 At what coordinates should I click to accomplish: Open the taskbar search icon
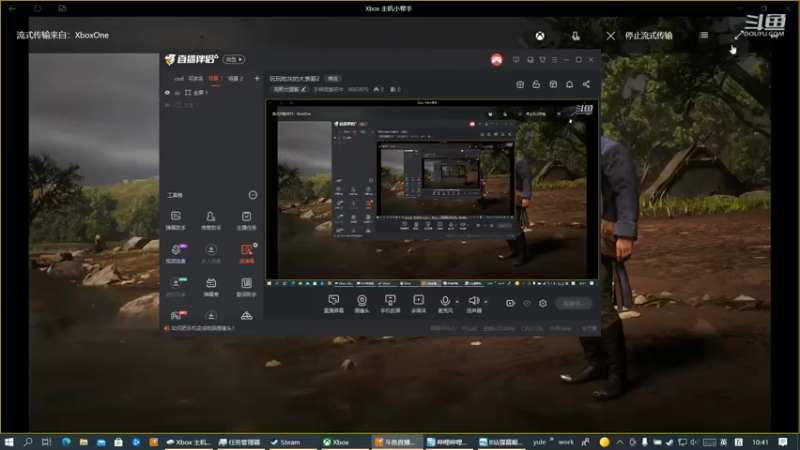[28, 442]
